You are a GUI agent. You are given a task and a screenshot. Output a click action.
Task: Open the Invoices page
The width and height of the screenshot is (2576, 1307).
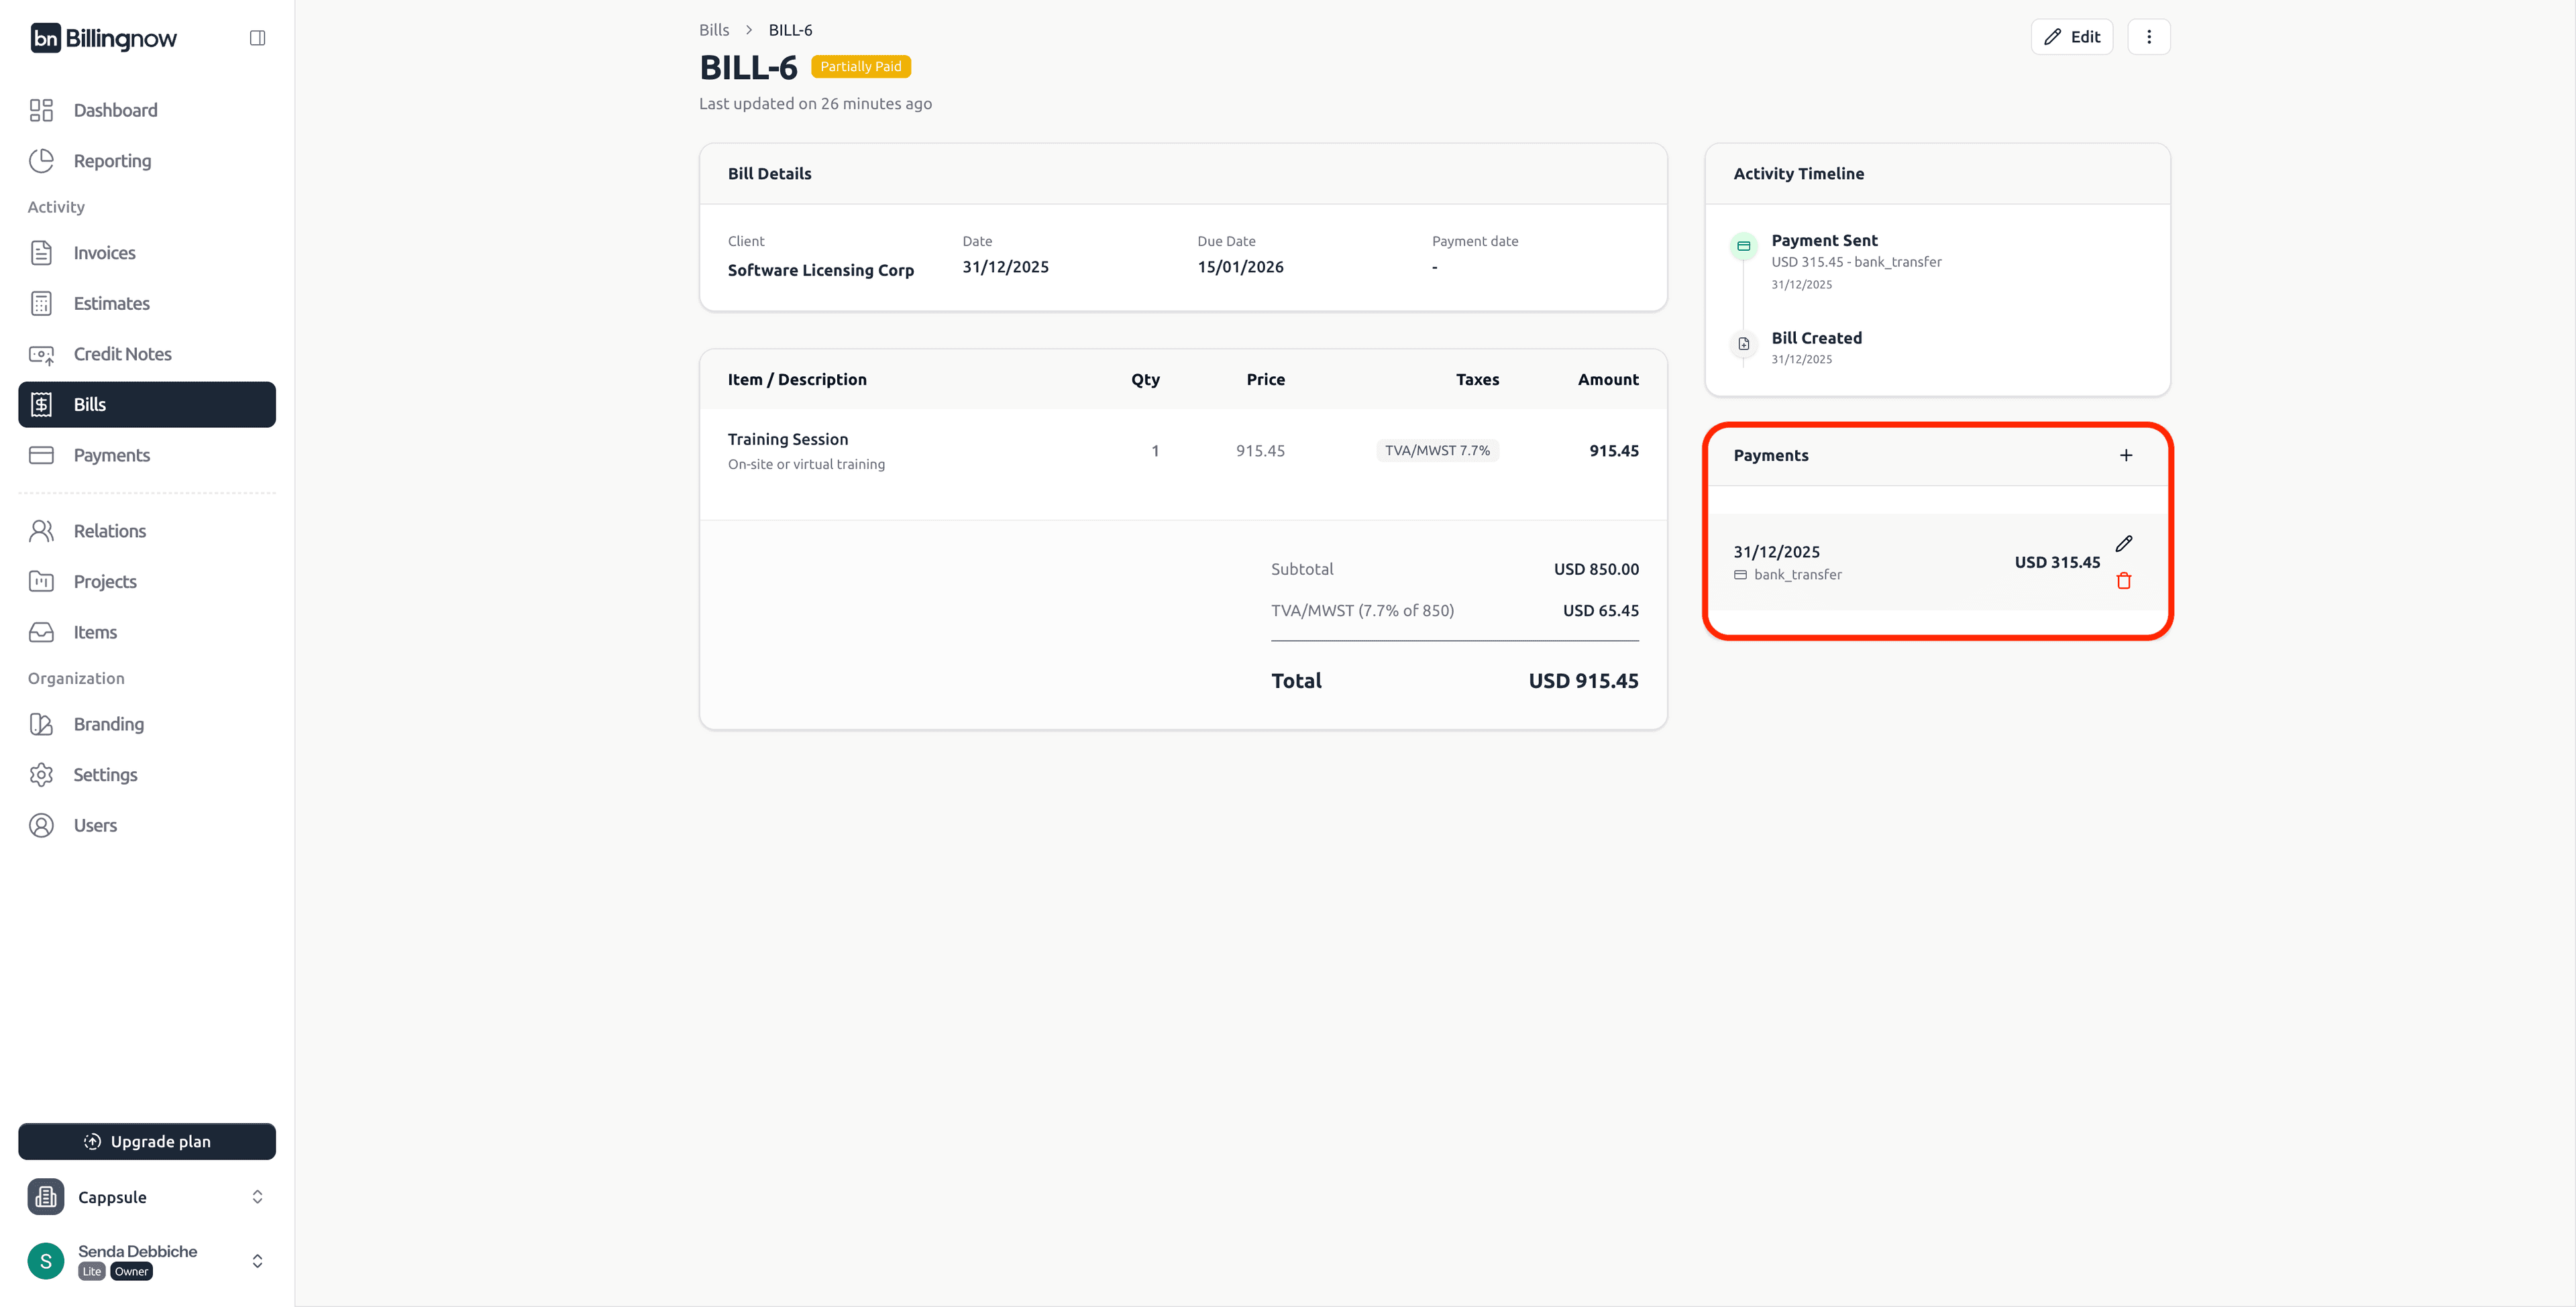point(105,252)
